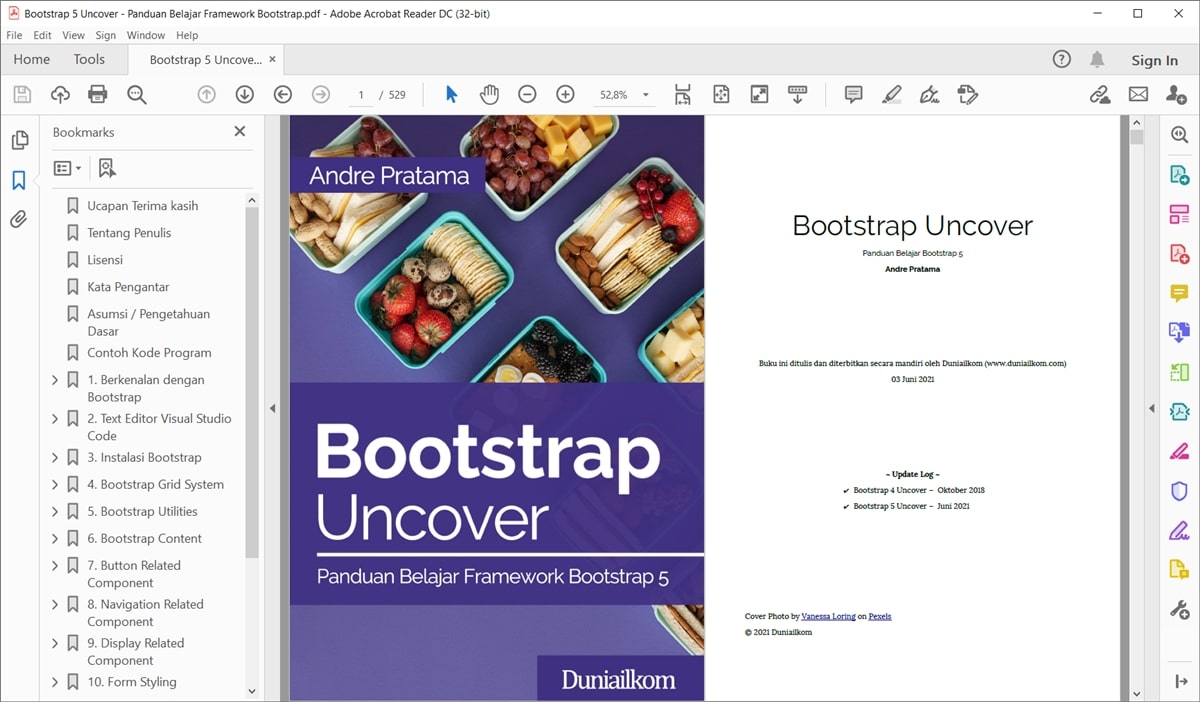The height and width of the screenshot is (702, 1200).
Task: Expand bookmark 7. Button Related Component
Action: tap(55, 566)
